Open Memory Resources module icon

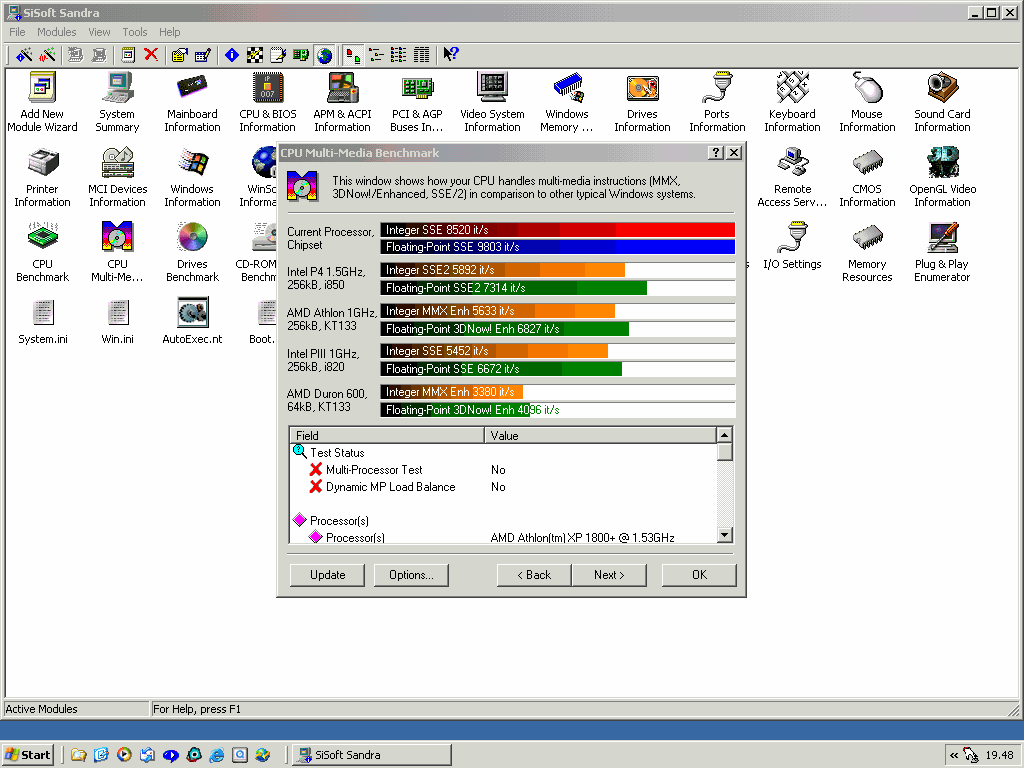click(867, 242)
